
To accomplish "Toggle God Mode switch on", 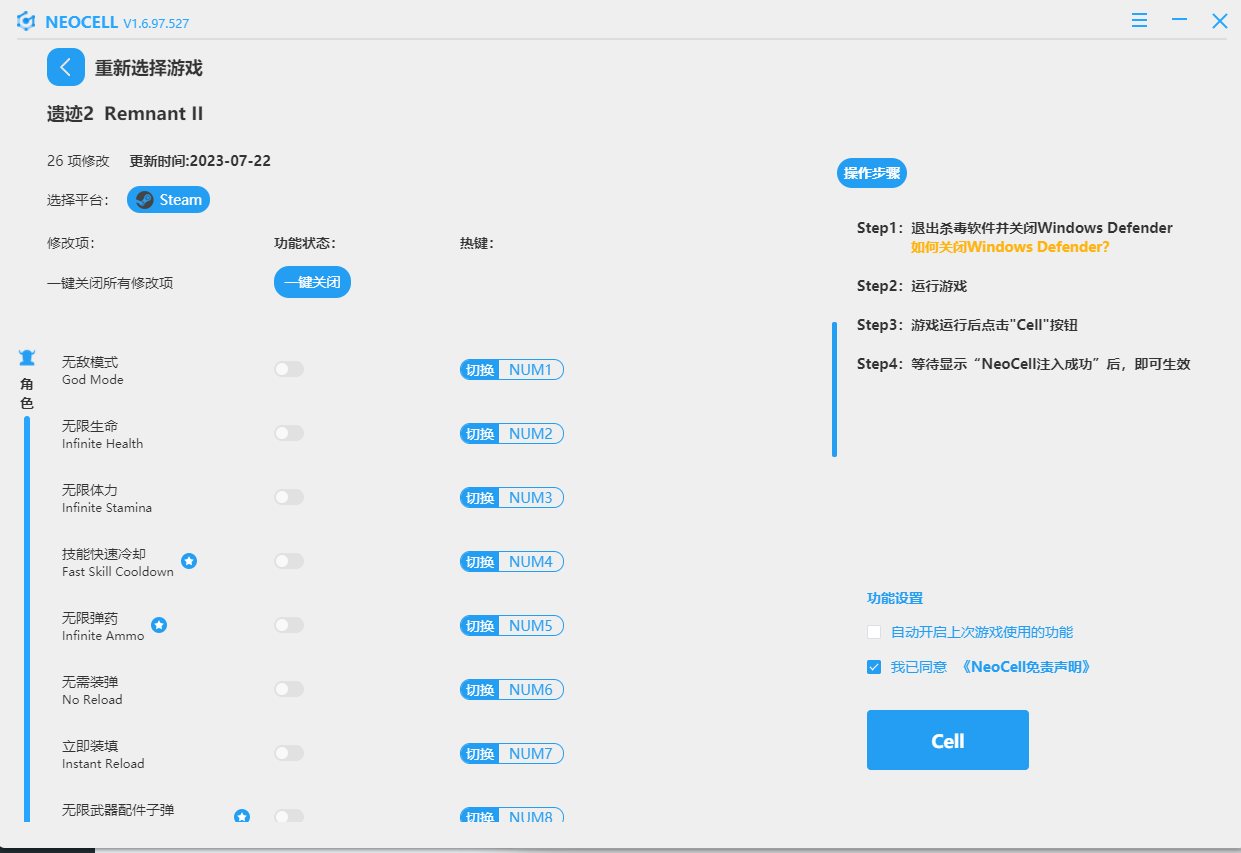I will [289, 369].
